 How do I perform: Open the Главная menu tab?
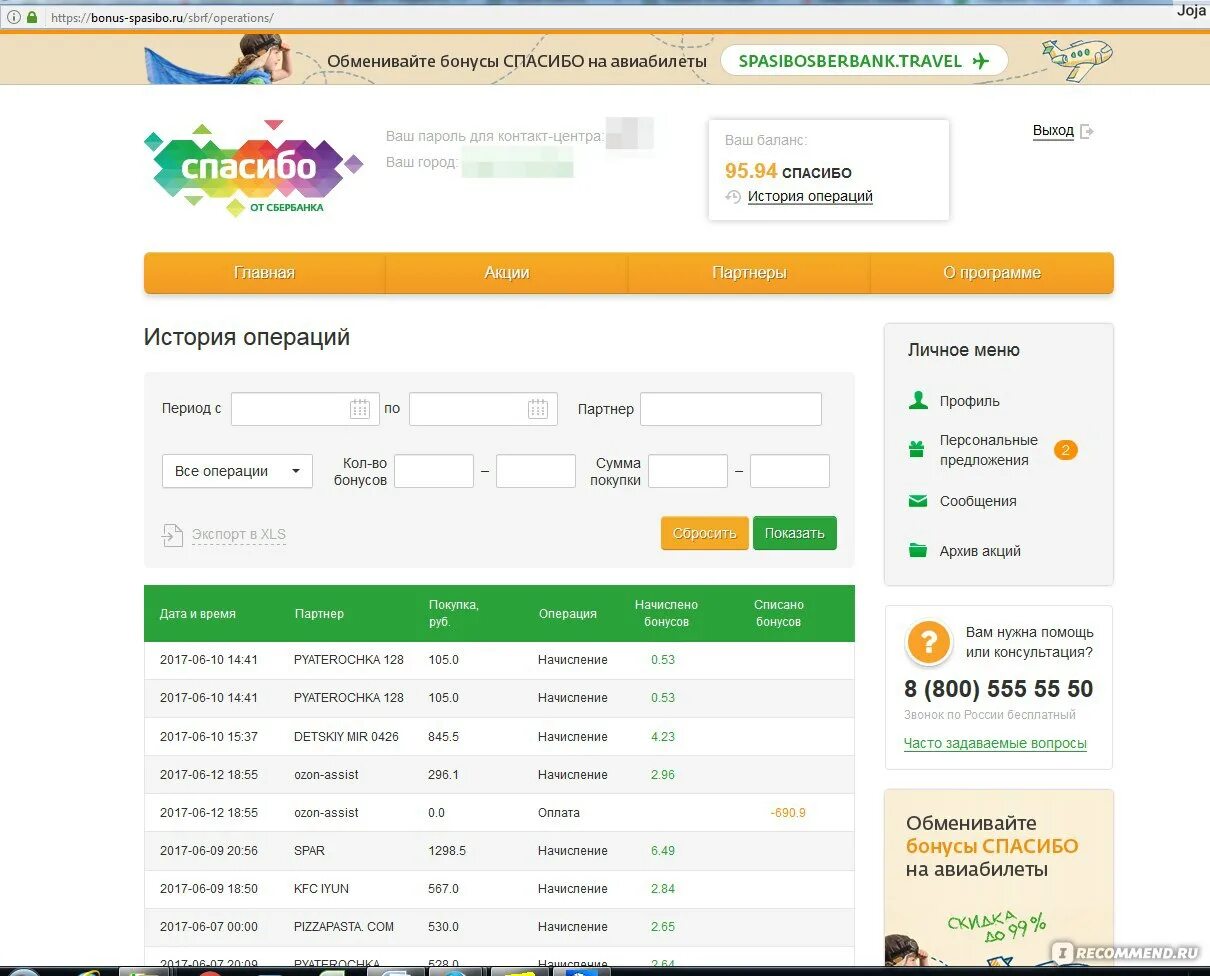pos(265,273)
